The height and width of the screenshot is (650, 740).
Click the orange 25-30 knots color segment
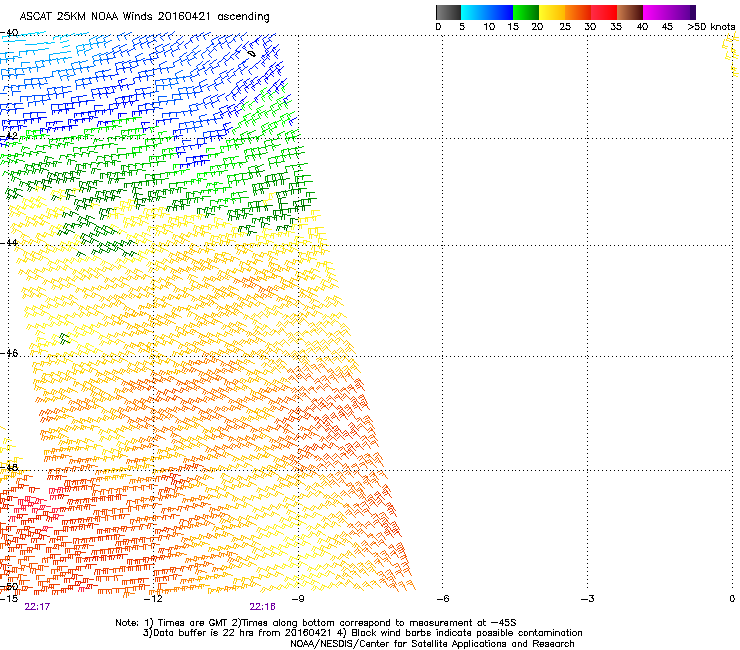[578, 12]
